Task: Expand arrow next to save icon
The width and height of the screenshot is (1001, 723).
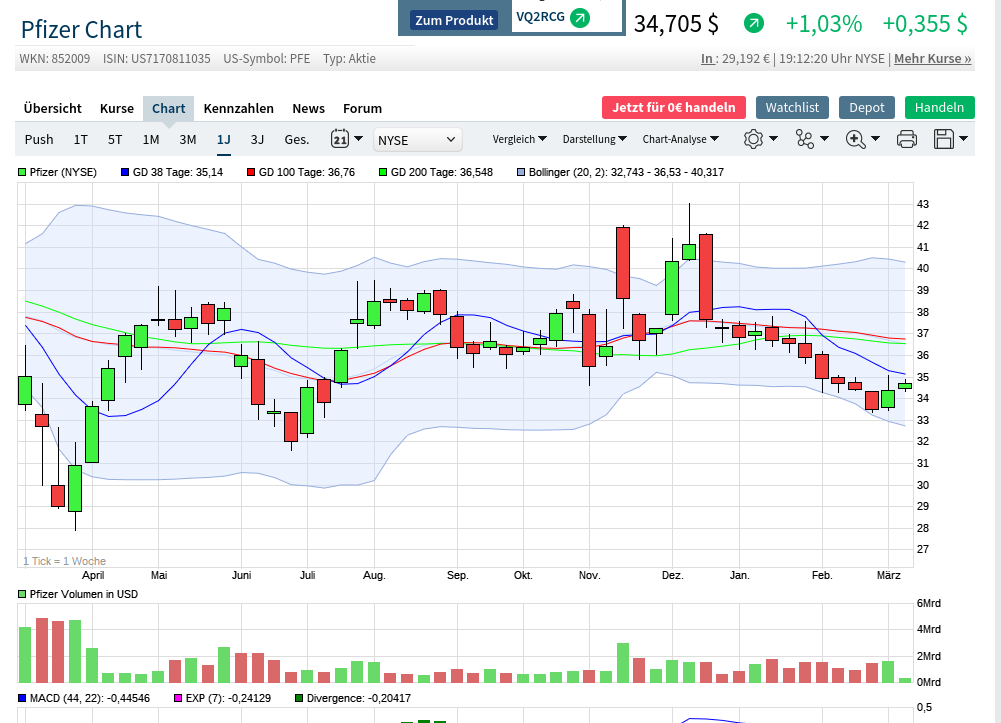Action: click(x=963, y=138)
